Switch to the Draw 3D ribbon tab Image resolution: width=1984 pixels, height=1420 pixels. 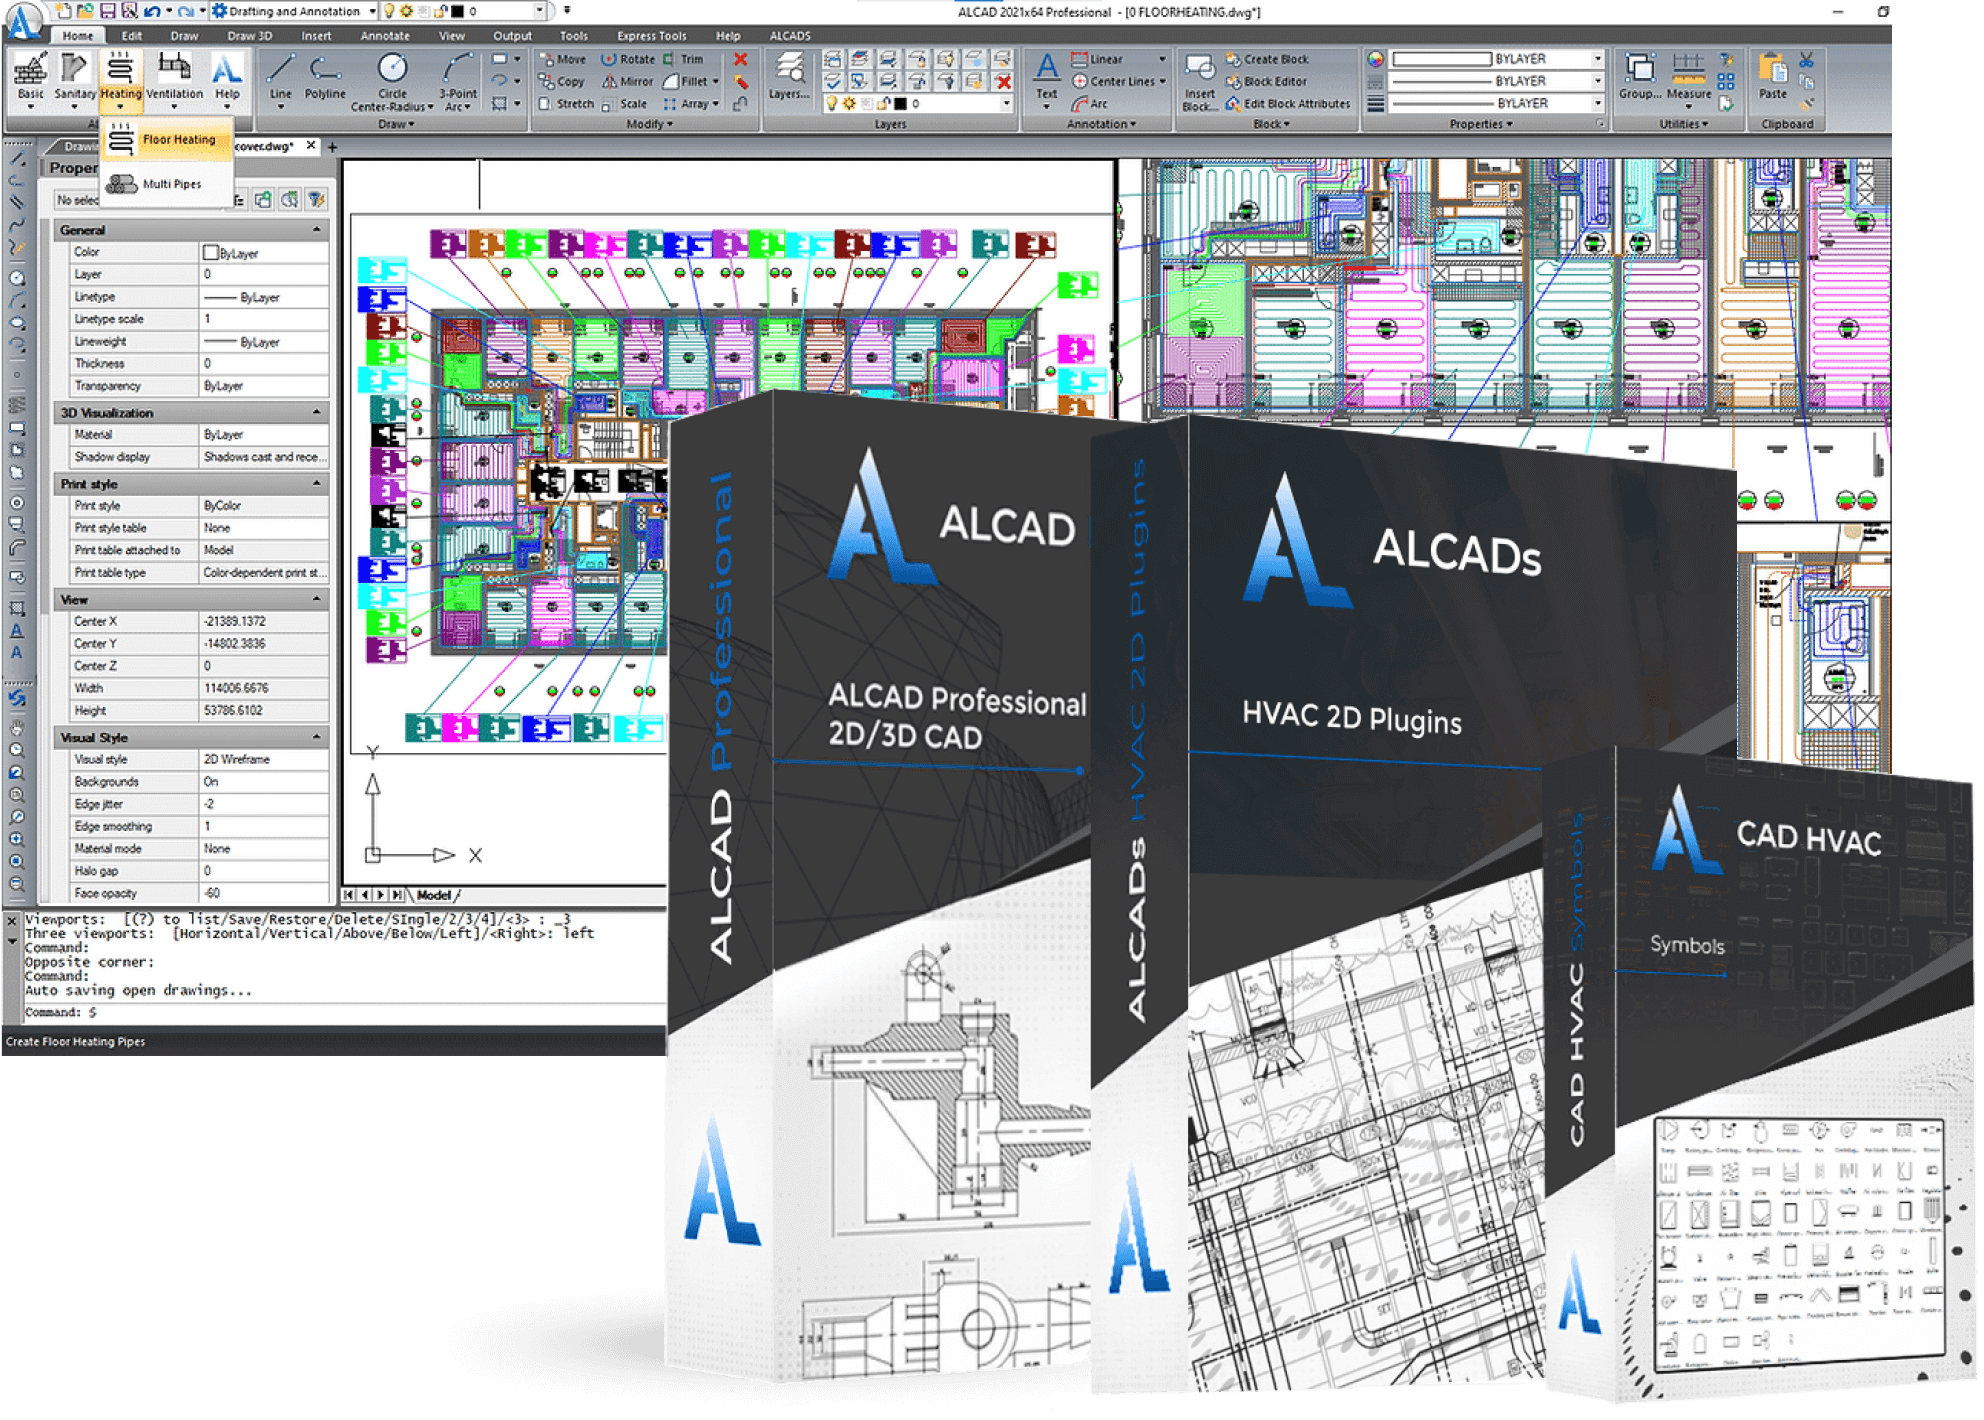pos(249,36)
